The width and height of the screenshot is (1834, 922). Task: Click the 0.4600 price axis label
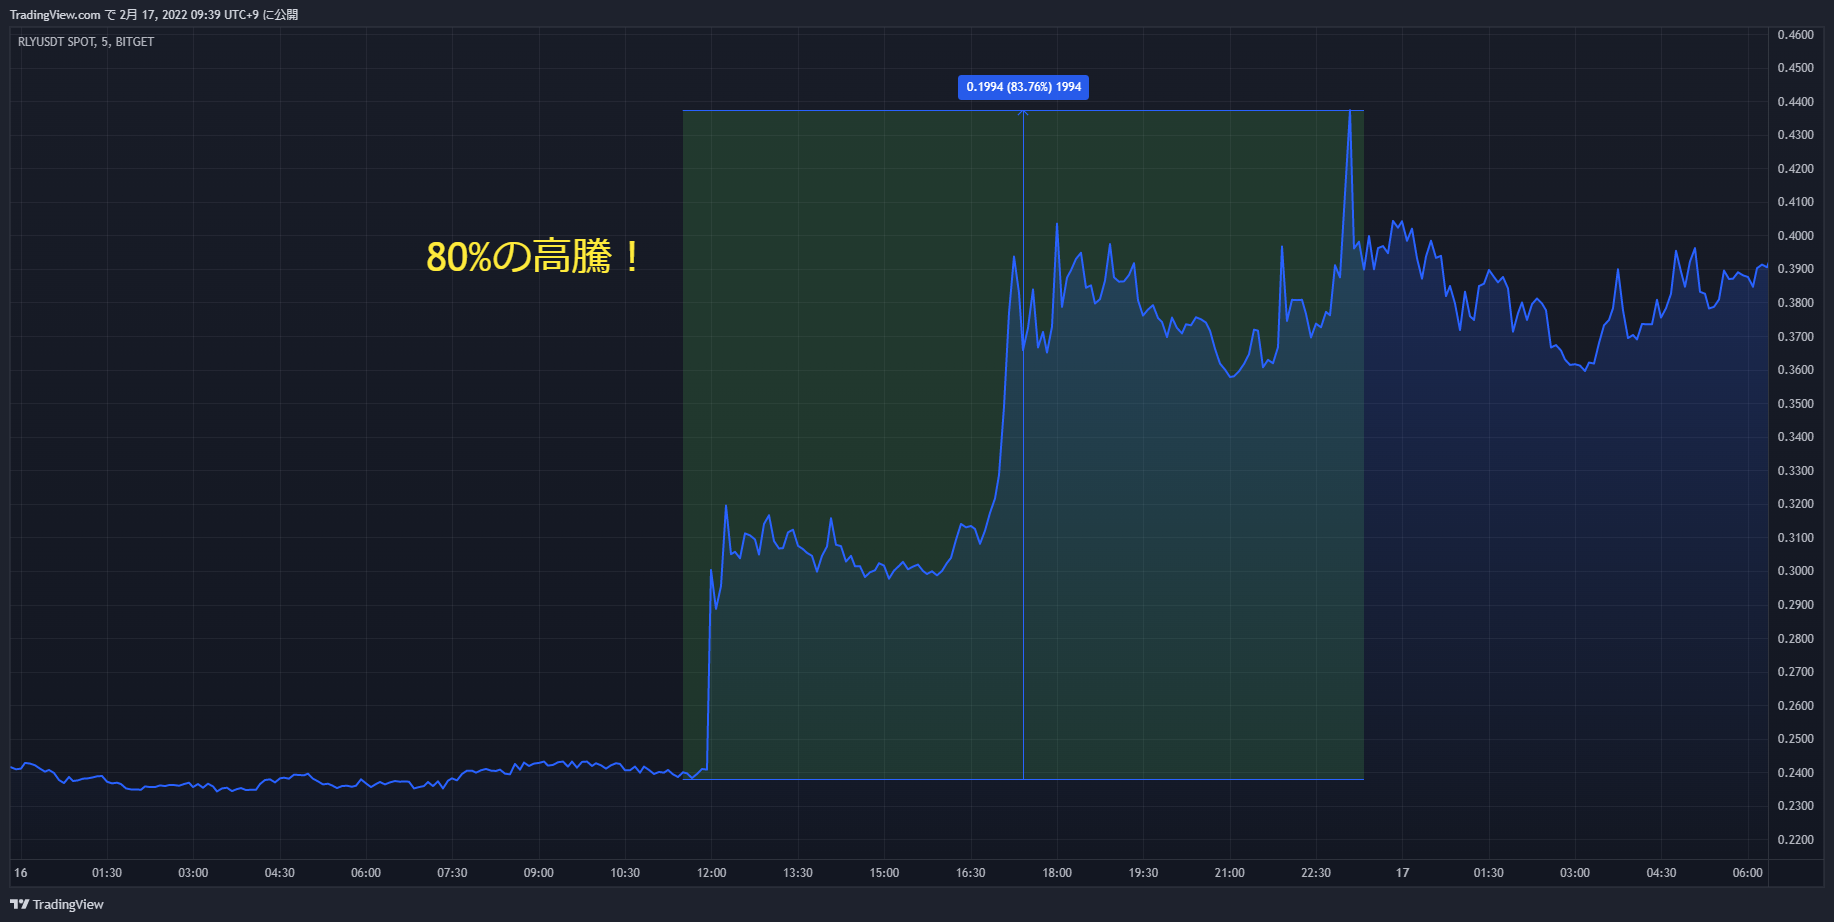pos(1795,35)
